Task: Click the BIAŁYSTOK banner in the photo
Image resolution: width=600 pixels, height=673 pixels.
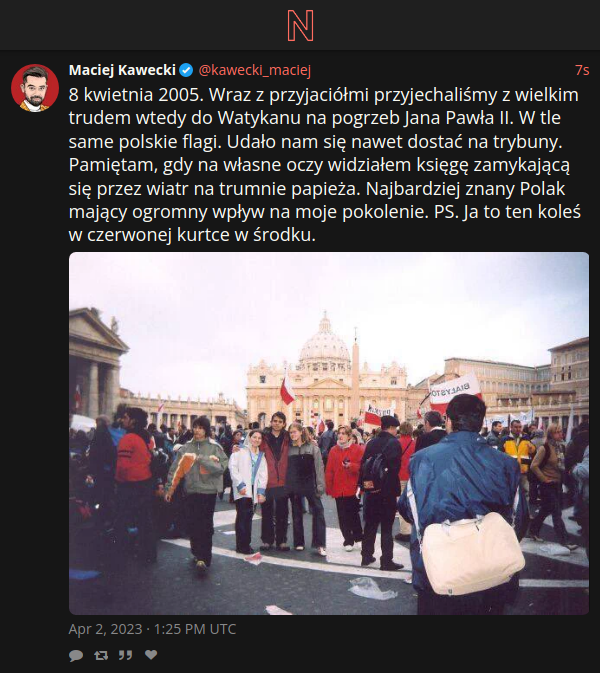Action: coord(455,391)
